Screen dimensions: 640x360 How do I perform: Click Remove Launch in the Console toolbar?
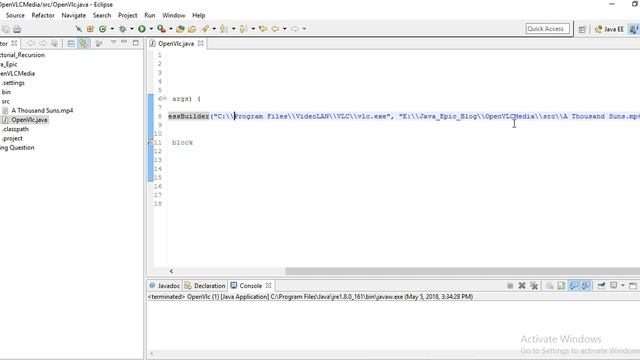[x=522, y=286]
